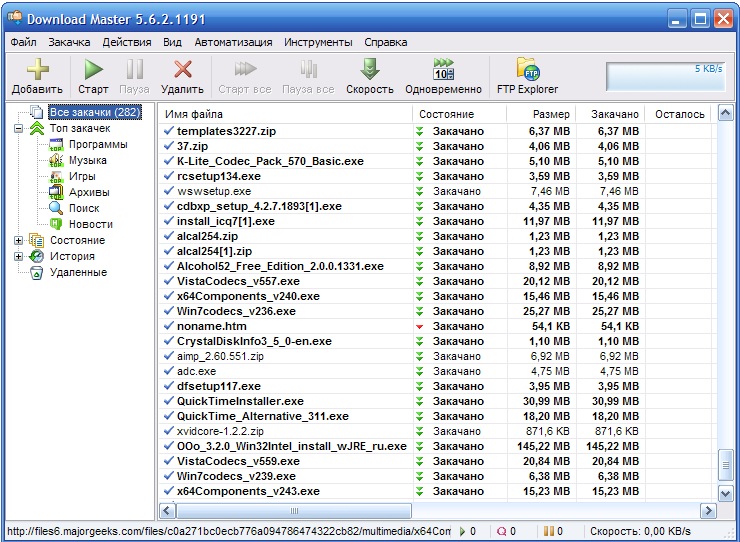Sort by the Размер column header

(x=550, y=114)
